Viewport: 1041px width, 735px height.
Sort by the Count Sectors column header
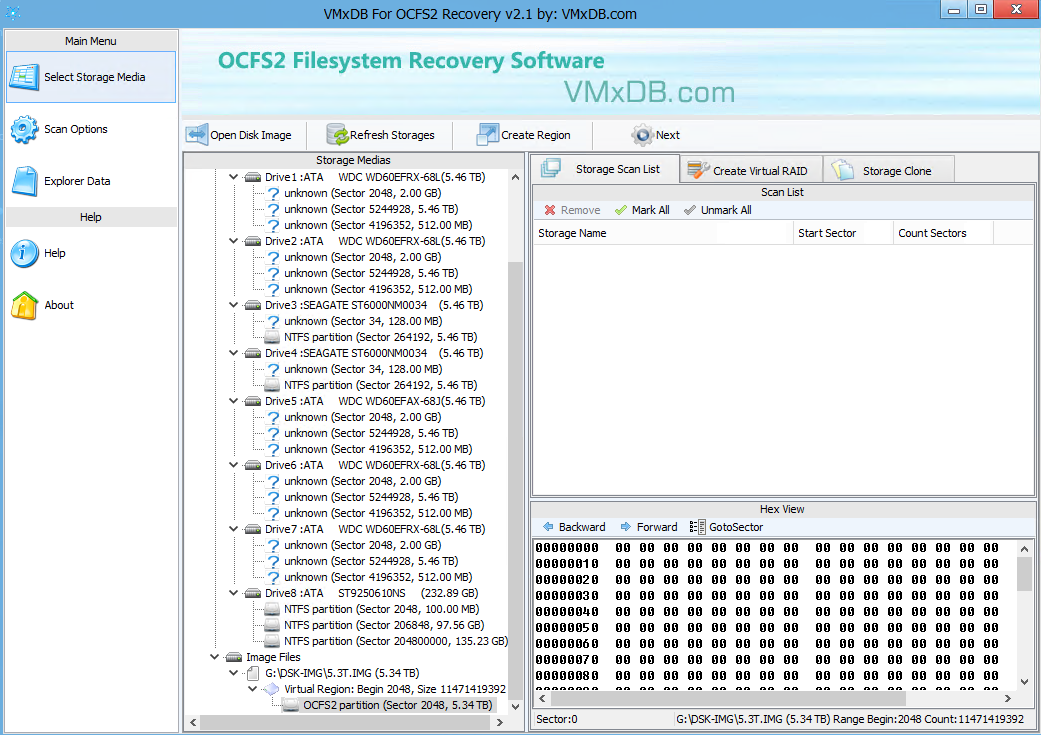(x=943, y=233)
